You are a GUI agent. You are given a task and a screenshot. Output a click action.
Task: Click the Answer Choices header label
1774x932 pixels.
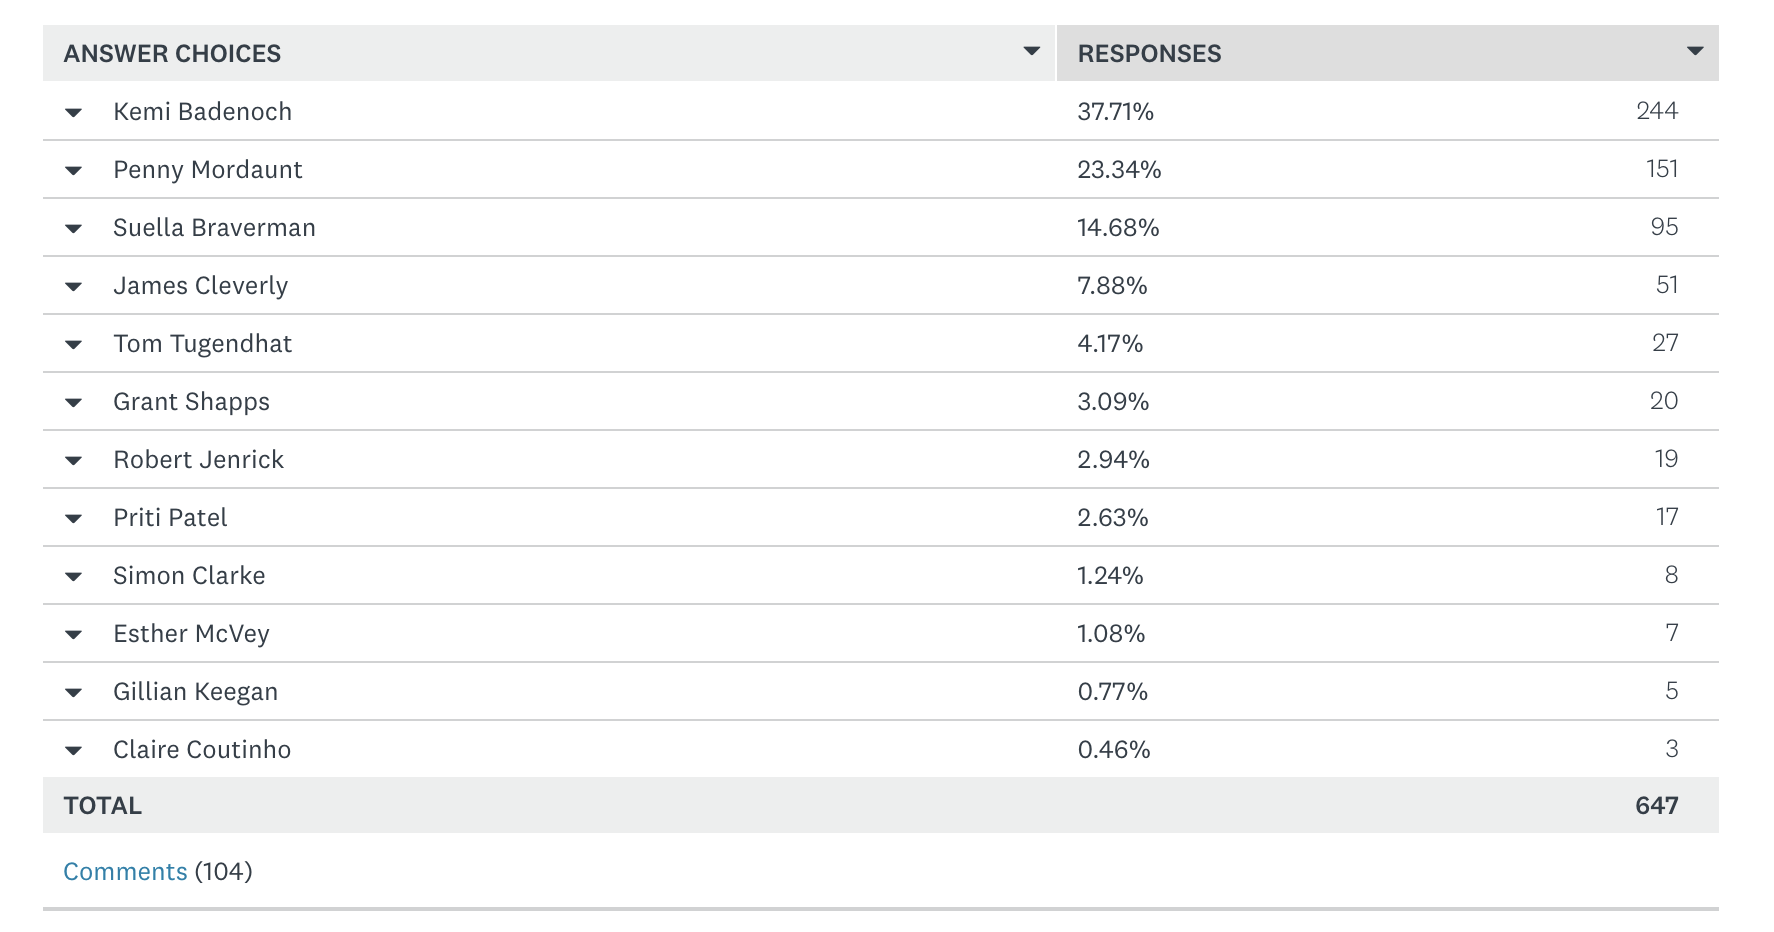[172, 54]
